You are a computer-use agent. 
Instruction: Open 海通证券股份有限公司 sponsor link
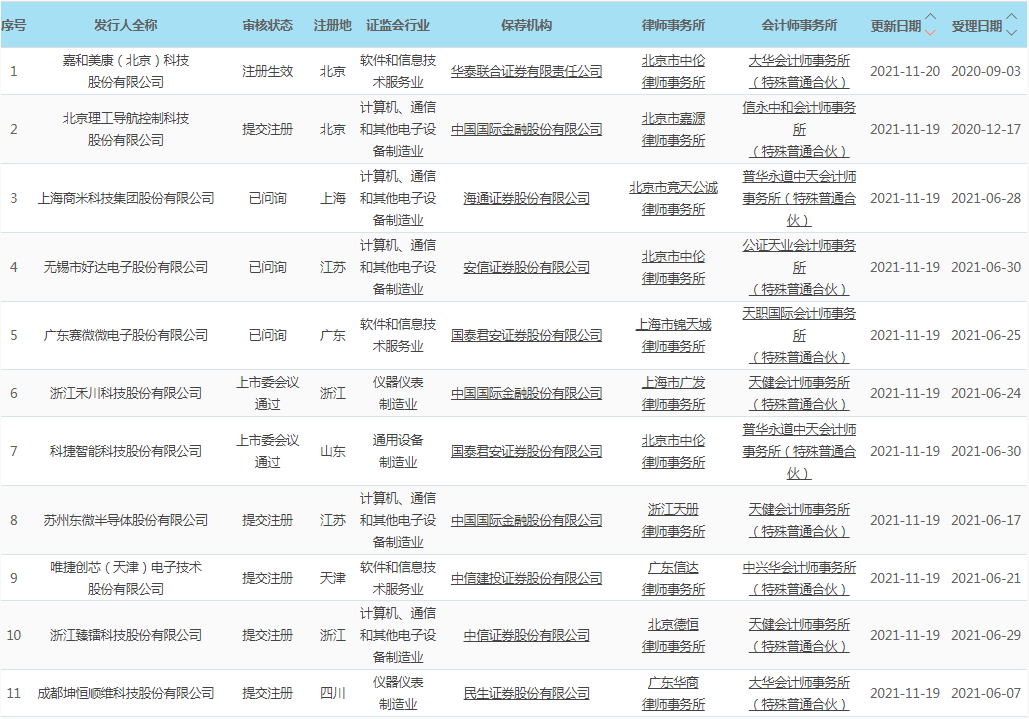(526, 198)
